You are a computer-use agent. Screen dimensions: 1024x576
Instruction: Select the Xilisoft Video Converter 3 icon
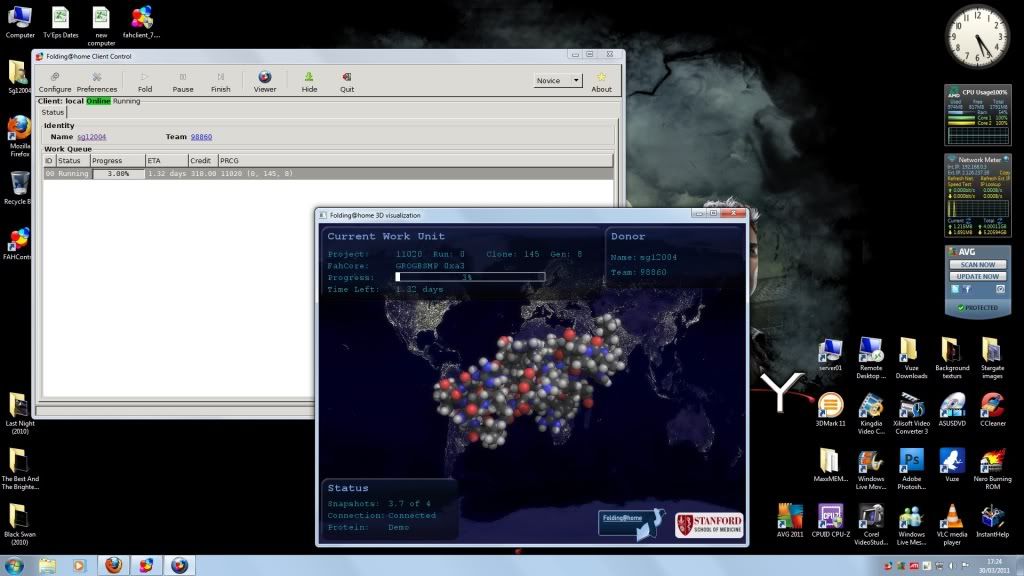point(911,413)
